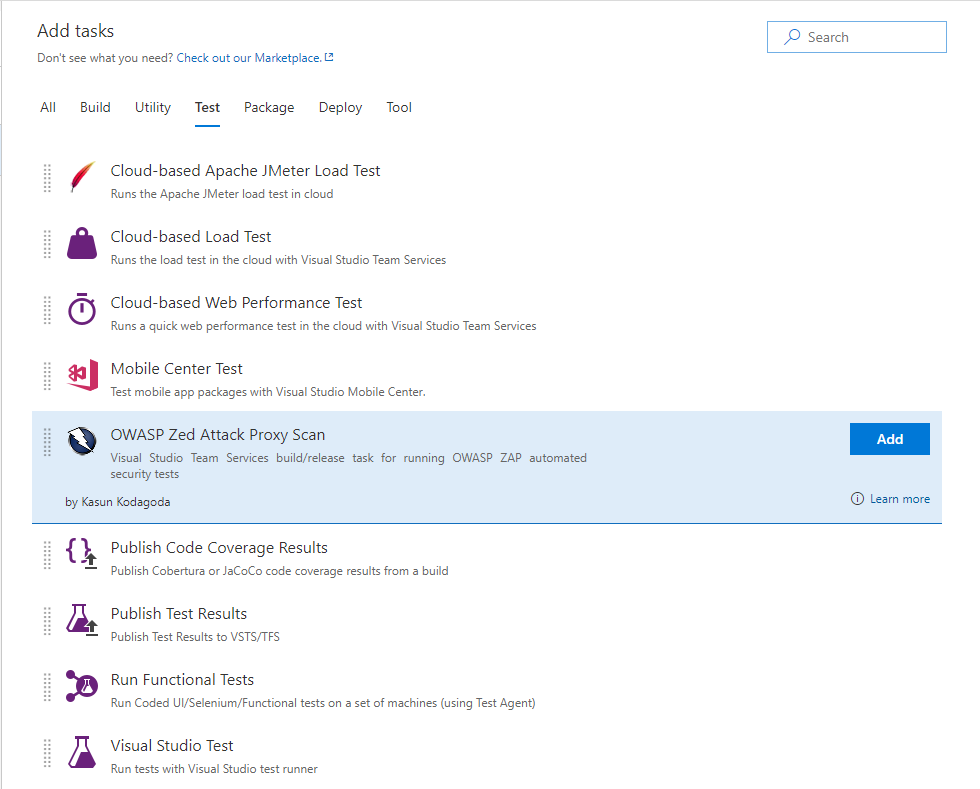Select the Test tab
Viewport: 980px width, 789px height.
(207, 108)
